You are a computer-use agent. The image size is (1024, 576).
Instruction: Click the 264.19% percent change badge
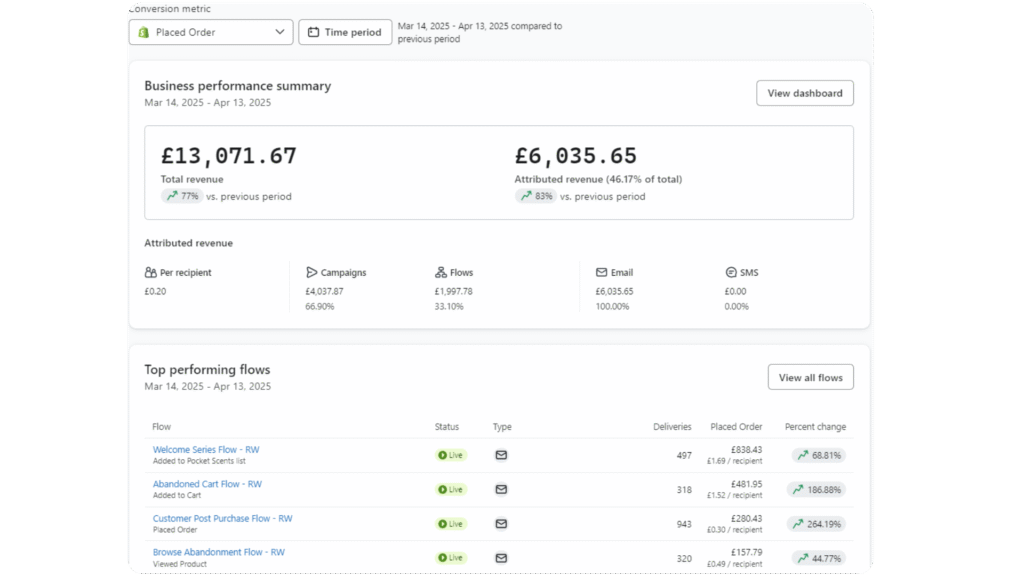point(816,524)
